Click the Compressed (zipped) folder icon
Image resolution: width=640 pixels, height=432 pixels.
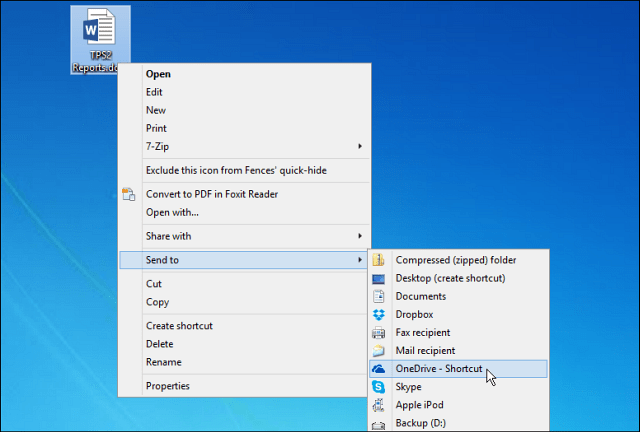[x=378, y=260]
